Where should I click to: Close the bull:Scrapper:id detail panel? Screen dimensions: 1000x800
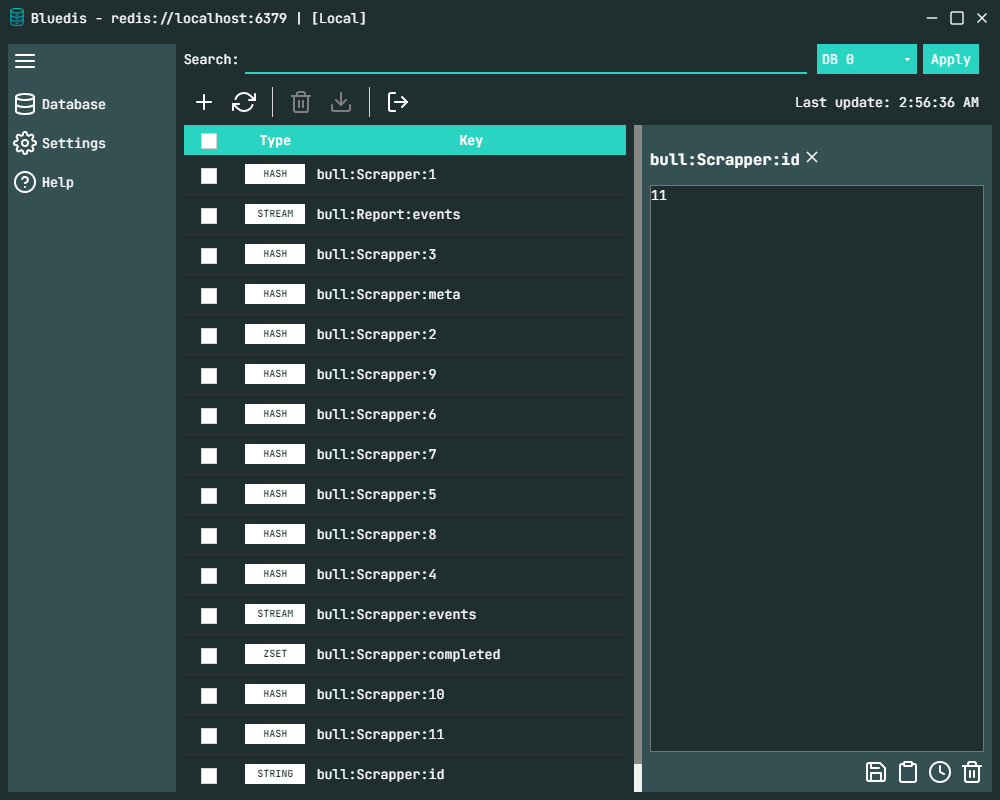812,157
